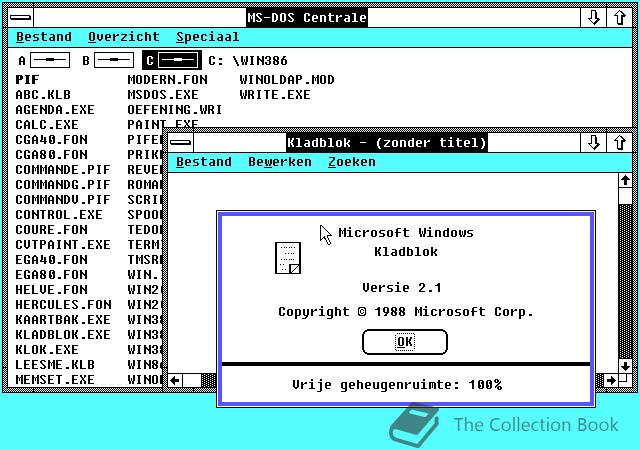This screenshot has height=450, width=640.
Task: Select file MEMSET.EXE
Action: click(55, 380)
